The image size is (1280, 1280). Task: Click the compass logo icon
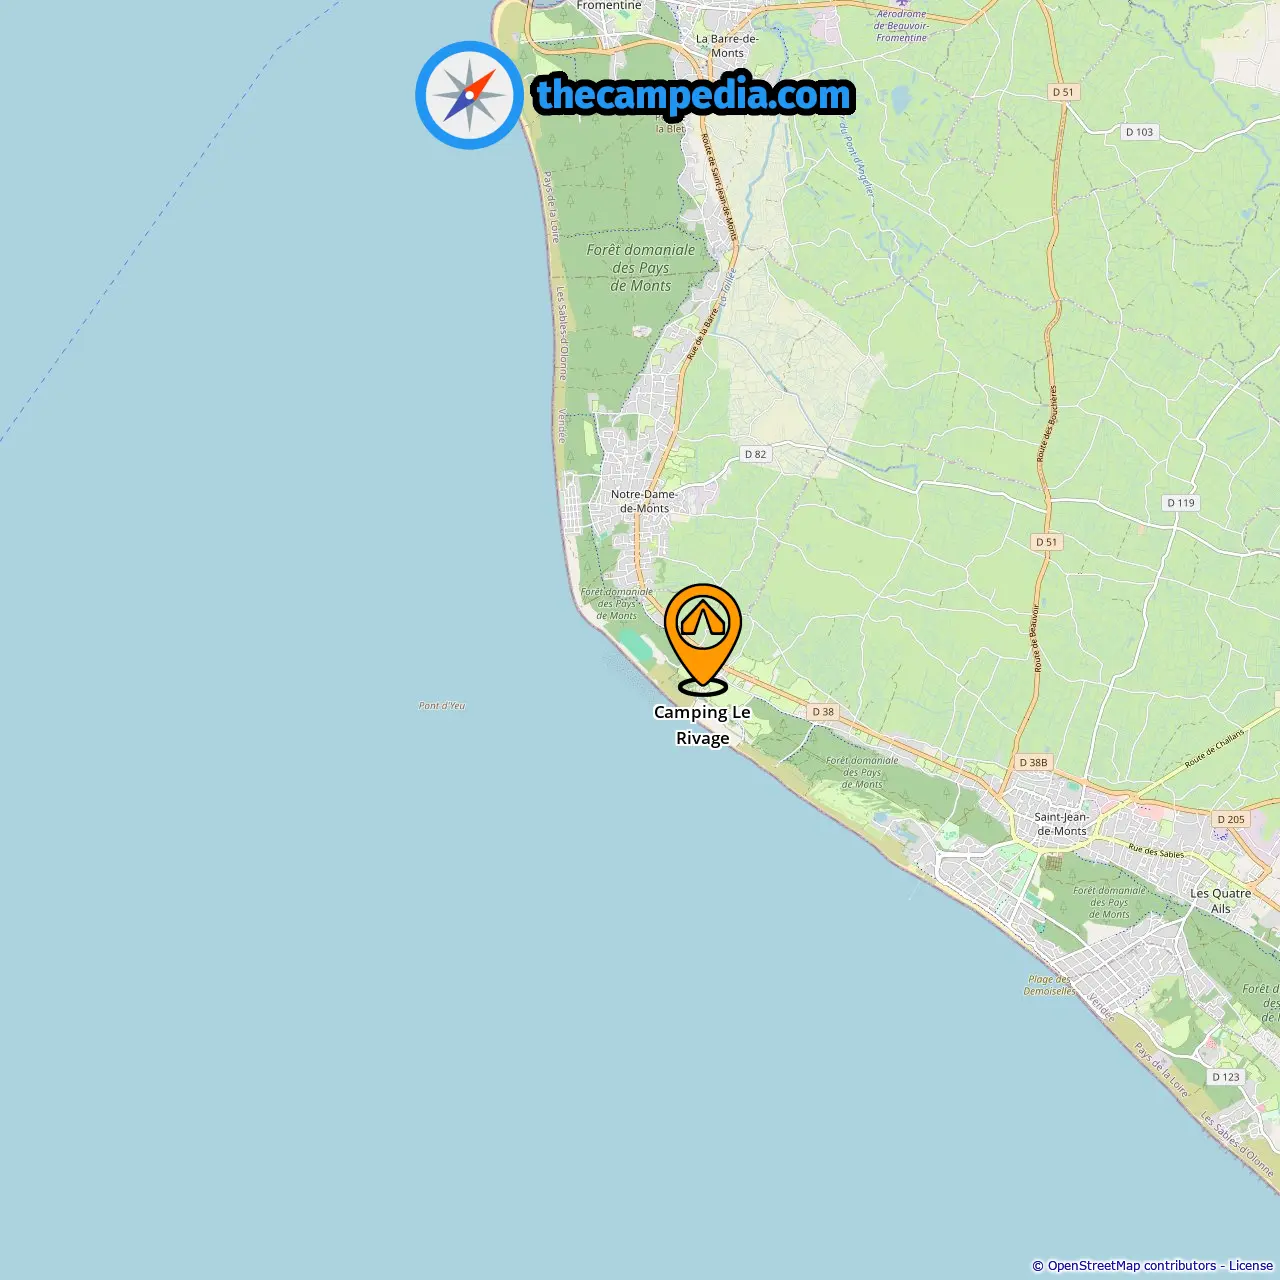469,95
